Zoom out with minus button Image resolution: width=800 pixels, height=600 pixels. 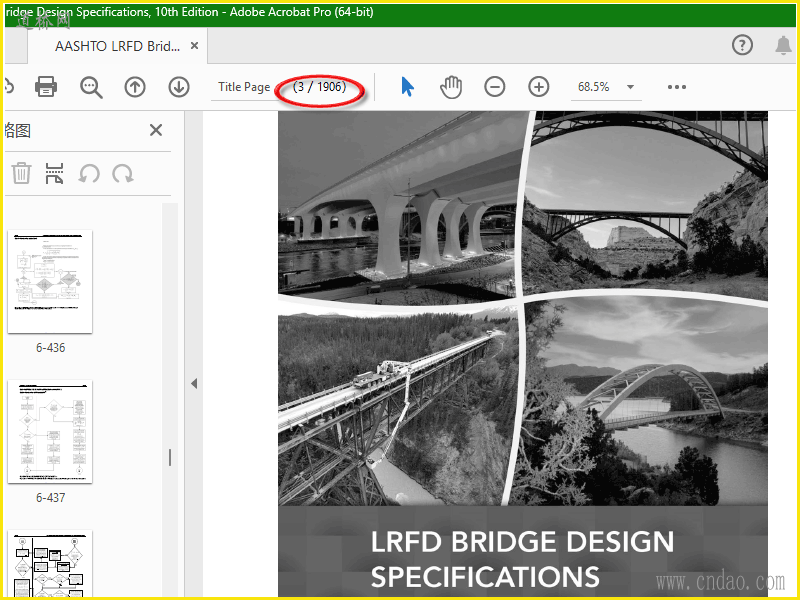pyautogui.click(x=495, y=87)
